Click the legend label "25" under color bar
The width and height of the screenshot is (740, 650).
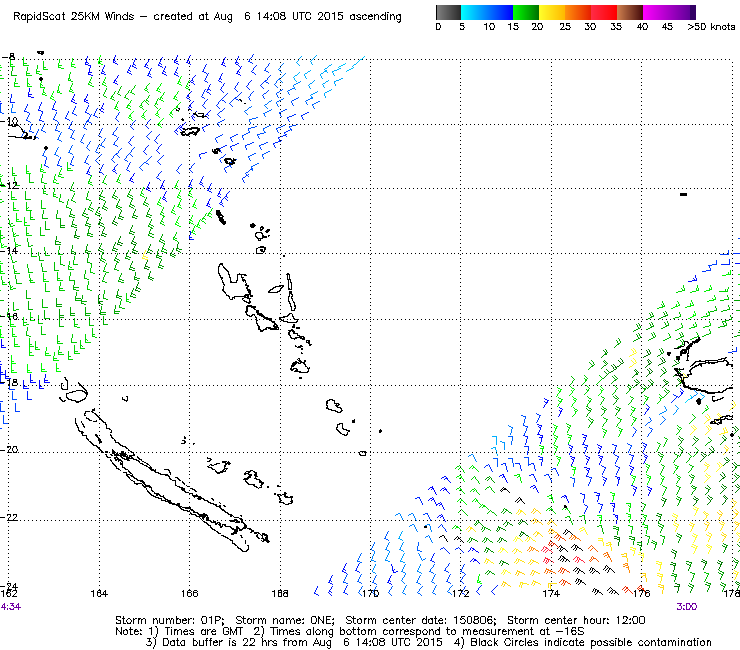point(565,27)
